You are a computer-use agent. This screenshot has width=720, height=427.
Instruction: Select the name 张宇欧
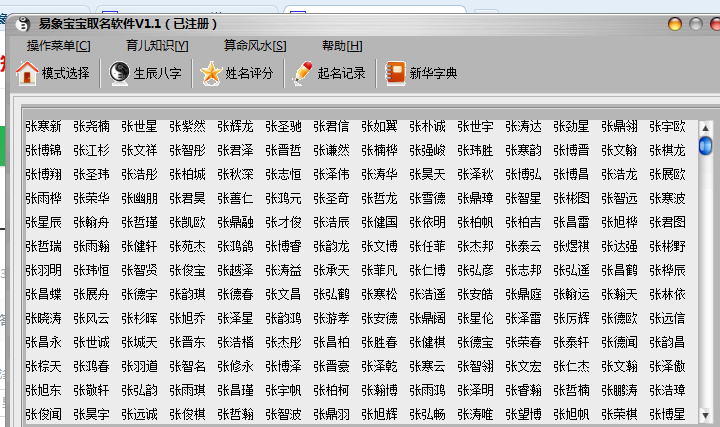pos(667,126)
